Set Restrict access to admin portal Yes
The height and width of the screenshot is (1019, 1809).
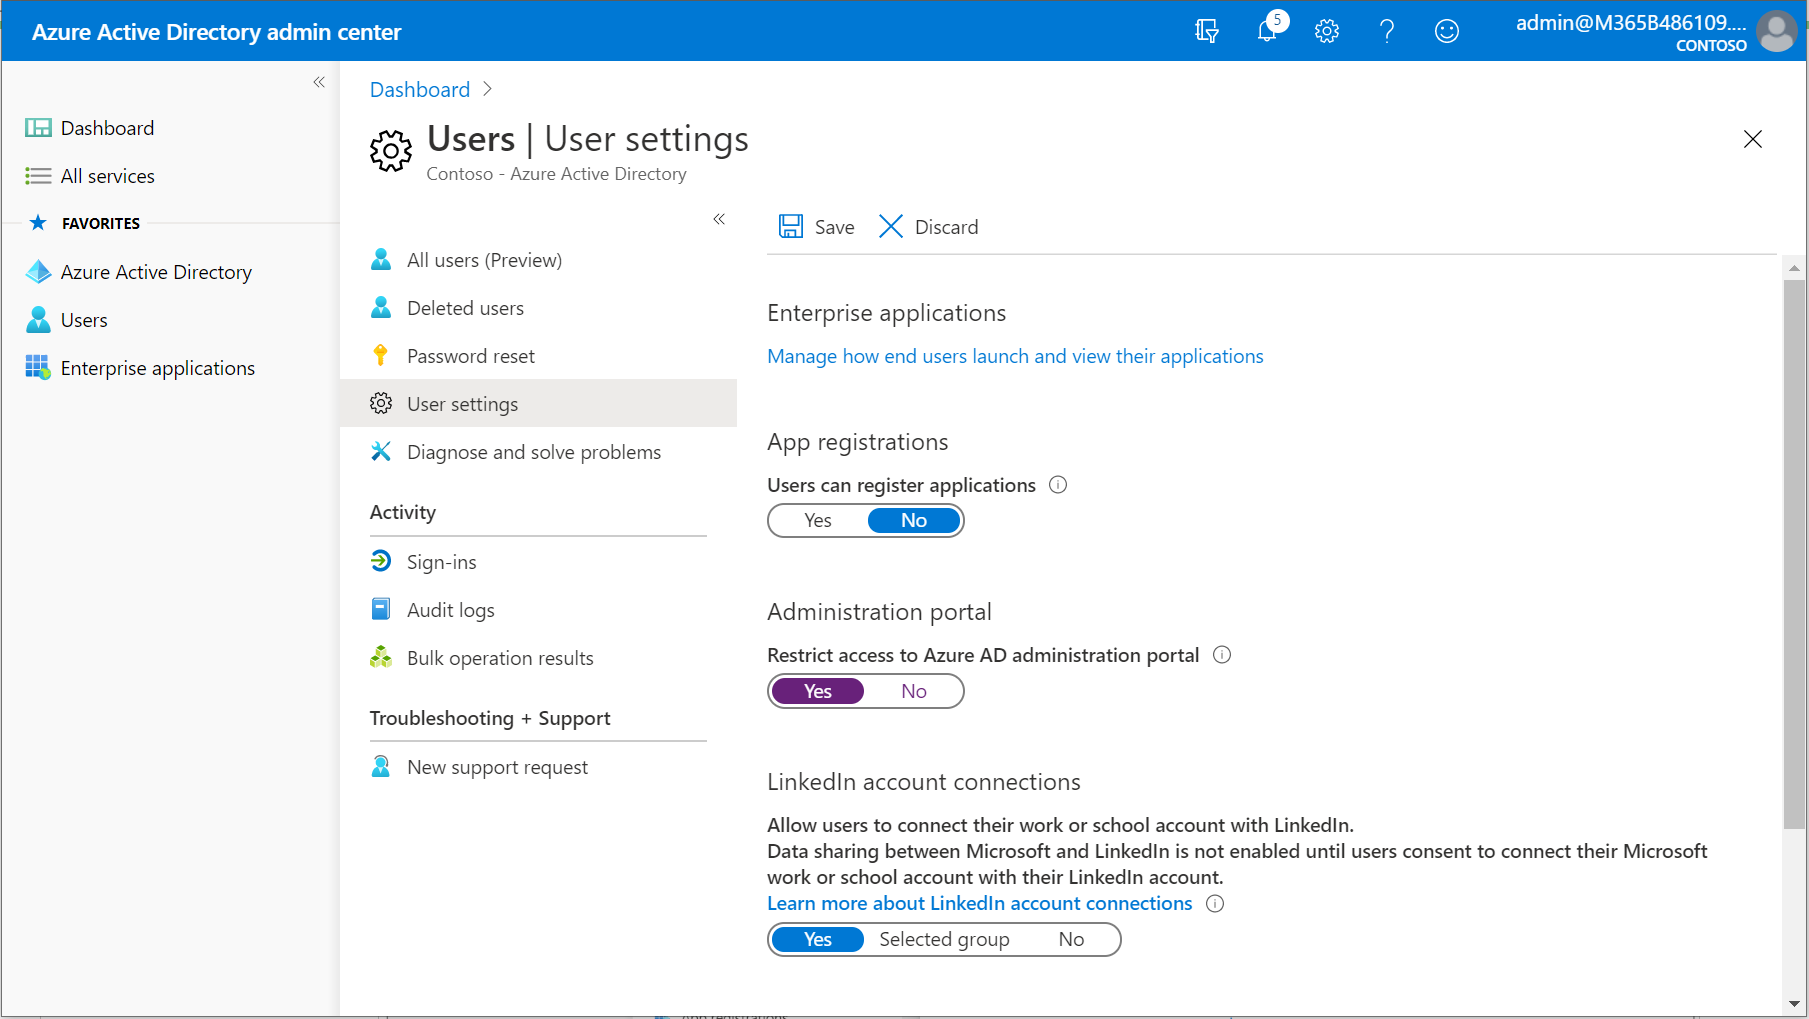(x=818, y=692)
